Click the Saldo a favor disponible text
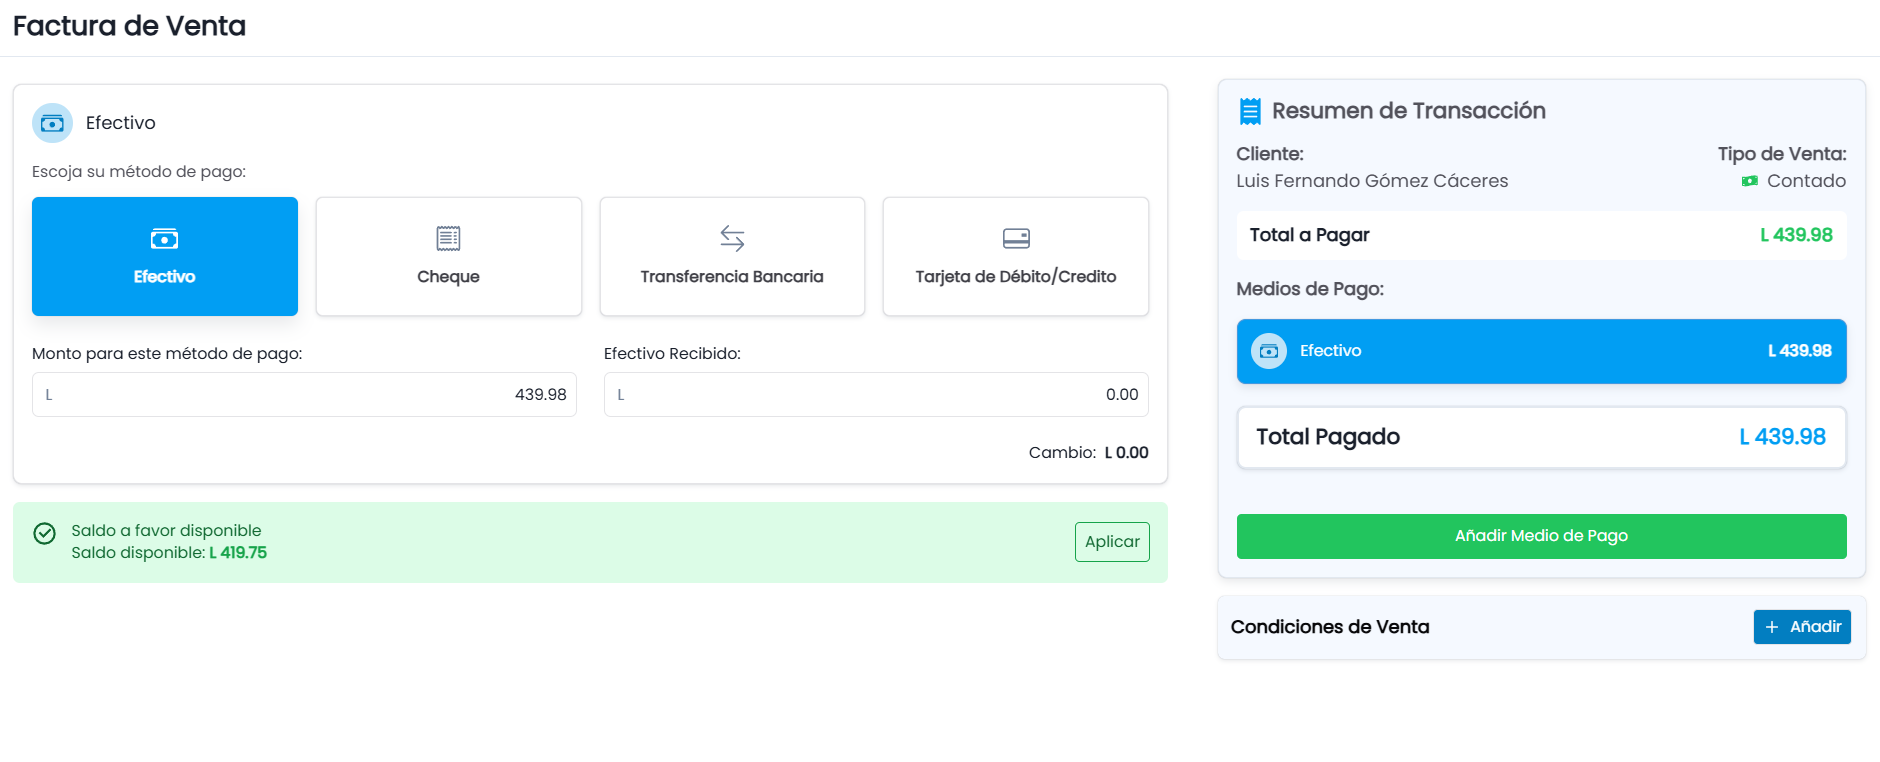Viewport: 1880px width, 762px height. pyautogui.click(x=166, y=531)
